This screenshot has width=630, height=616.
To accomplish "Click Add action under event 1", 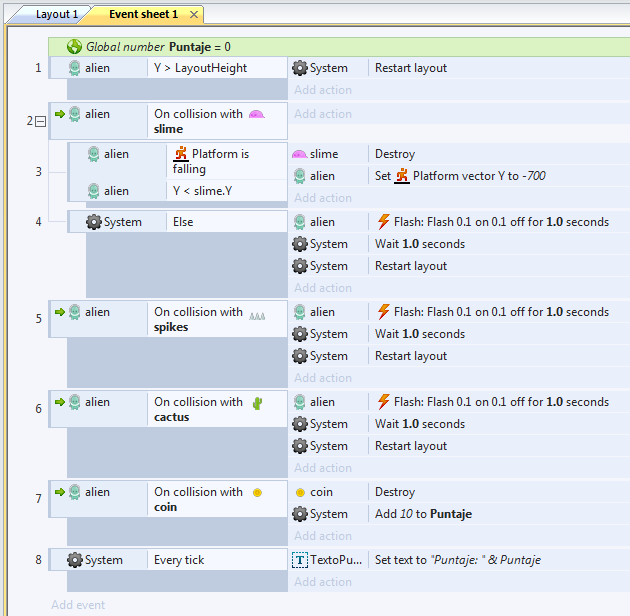I will (x=323, y=90).
